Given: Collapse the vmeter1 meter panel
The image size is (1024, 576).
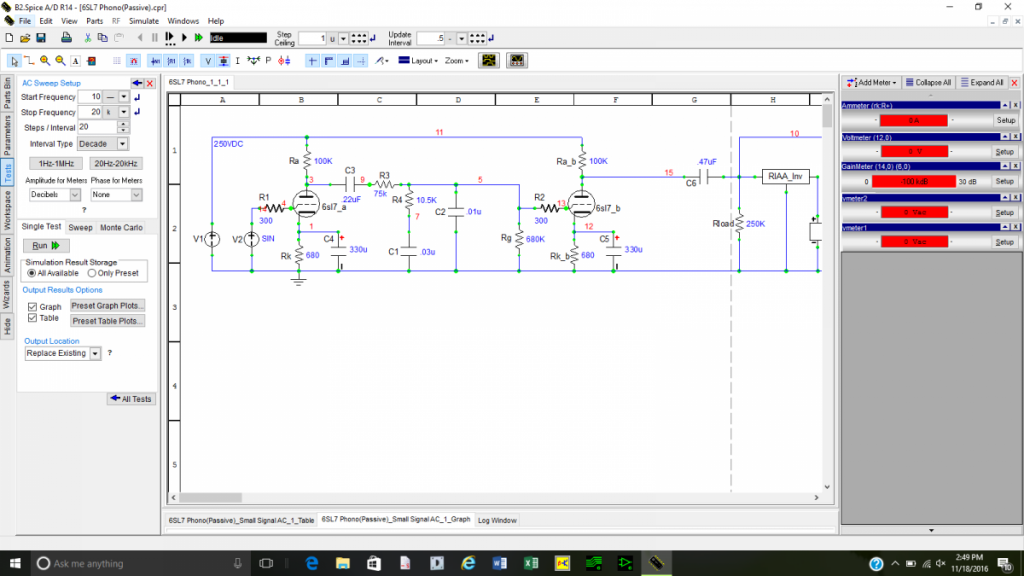Looking at the screenshot, I should 1006,227.
